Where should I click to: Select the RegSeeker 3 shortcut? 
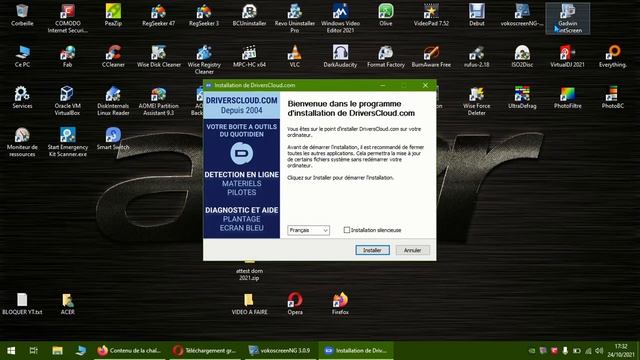point(204,15)
